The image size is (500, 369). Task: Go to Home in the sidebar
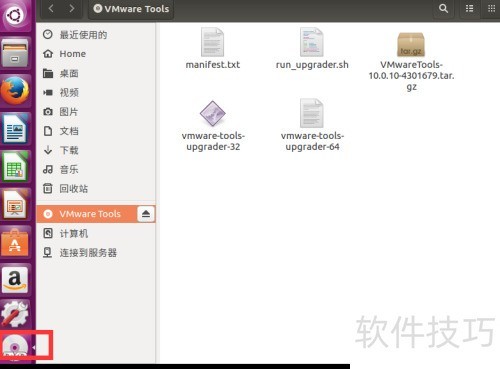pos(96,54)
